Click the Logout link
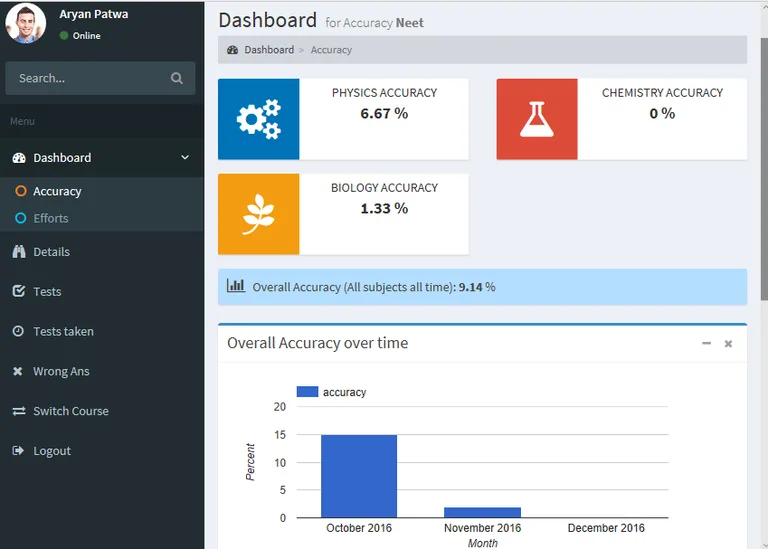The width and height of the screenshot is (768, 549). tap(51, 451)
